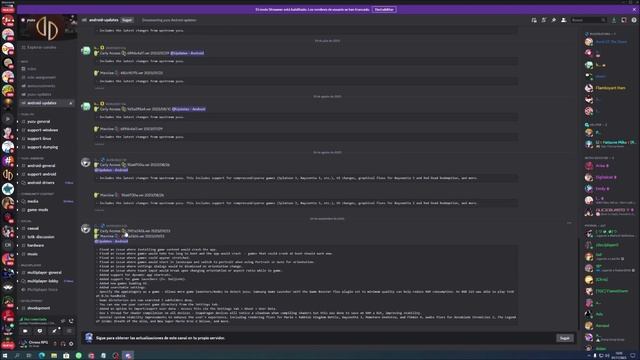Click the Hatsune Miku member entry
640x360 pixels.
tap(610, 143)
